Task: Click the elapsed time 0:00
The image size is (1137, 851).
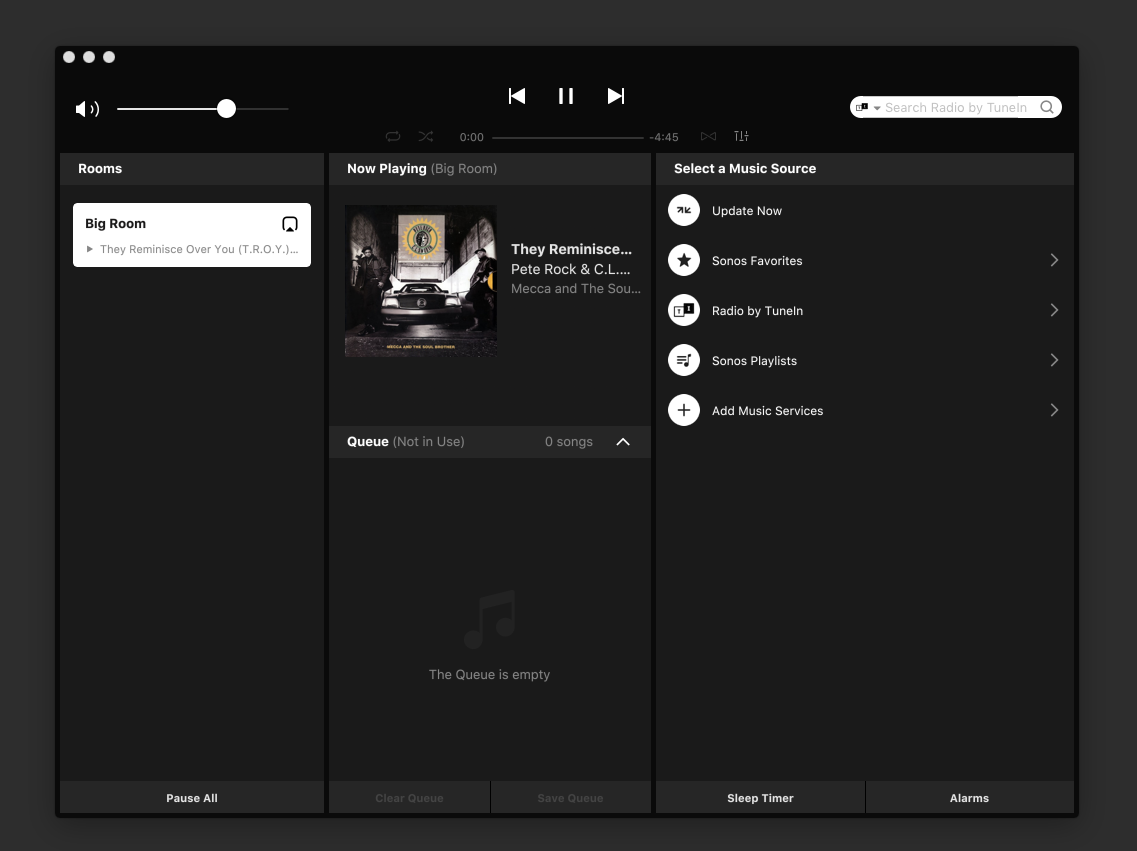Action: coord(471,137)
